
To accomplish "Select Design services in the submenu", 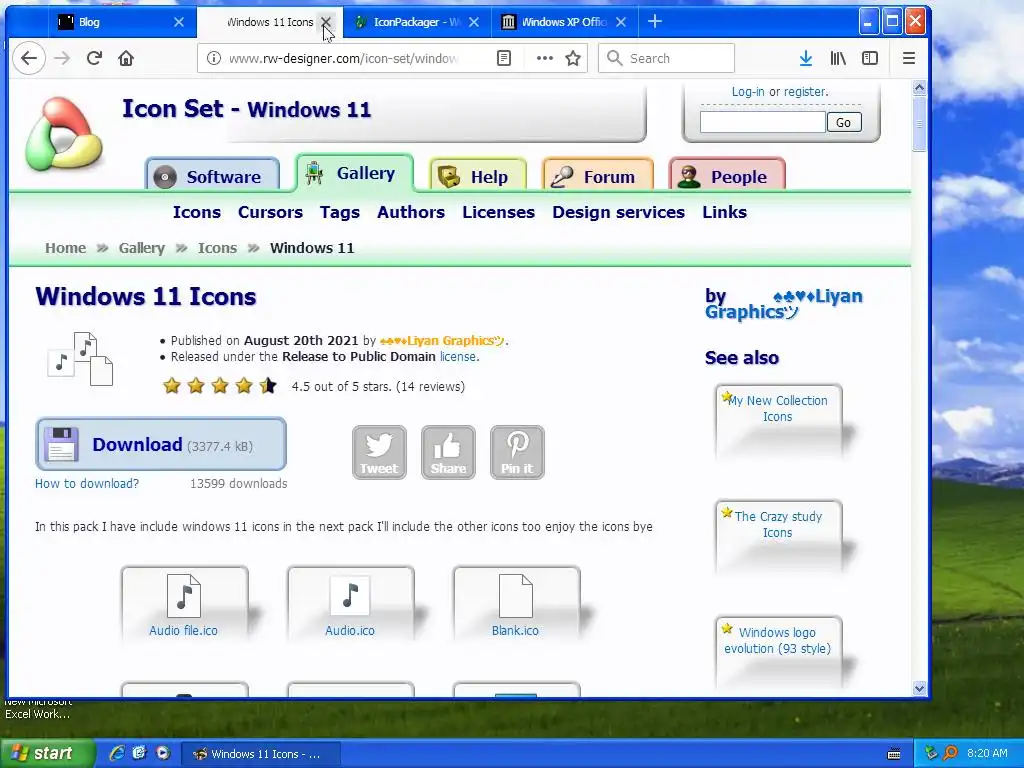I will coord(618,212).
